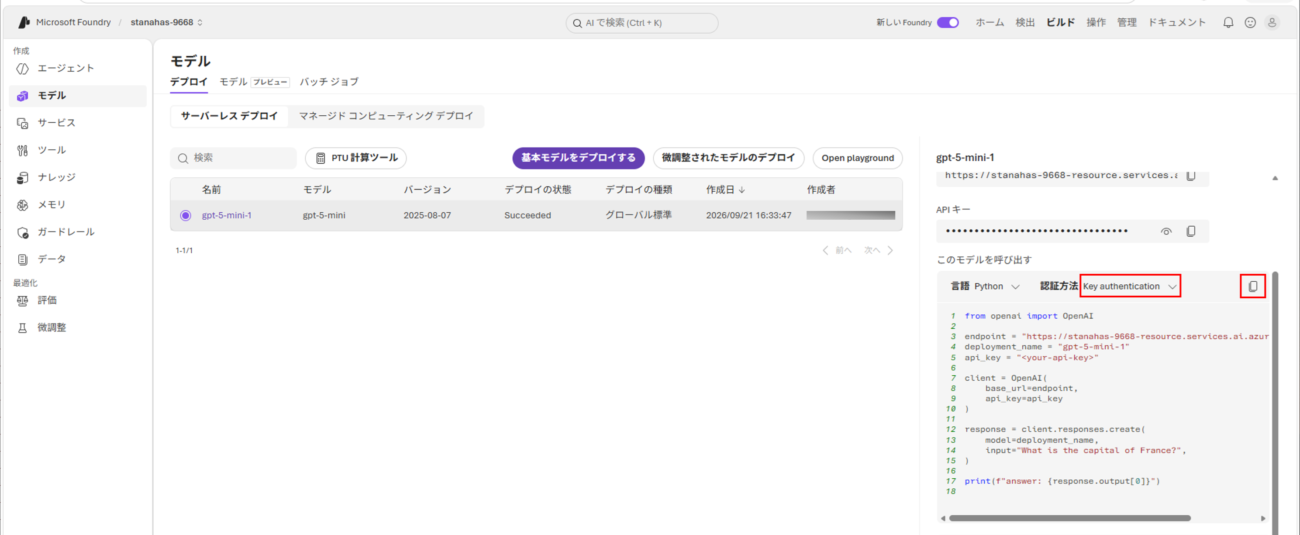Click the AI で検索 search box
Screen dimensions: 1300x535
641,22
